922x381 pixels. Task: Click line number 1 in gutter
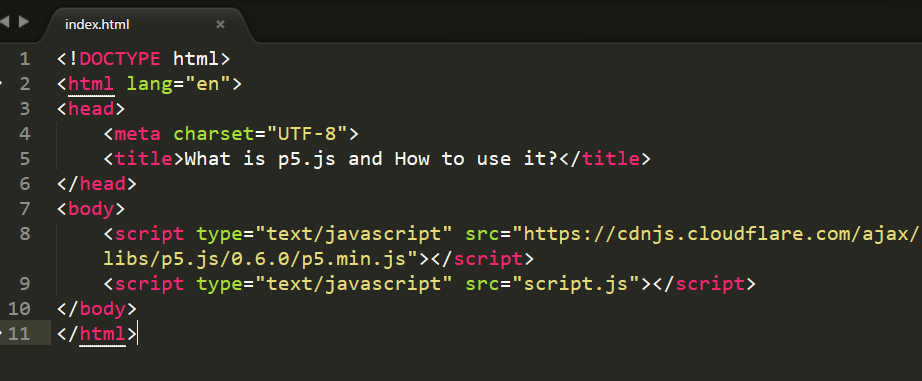(24, 59)
